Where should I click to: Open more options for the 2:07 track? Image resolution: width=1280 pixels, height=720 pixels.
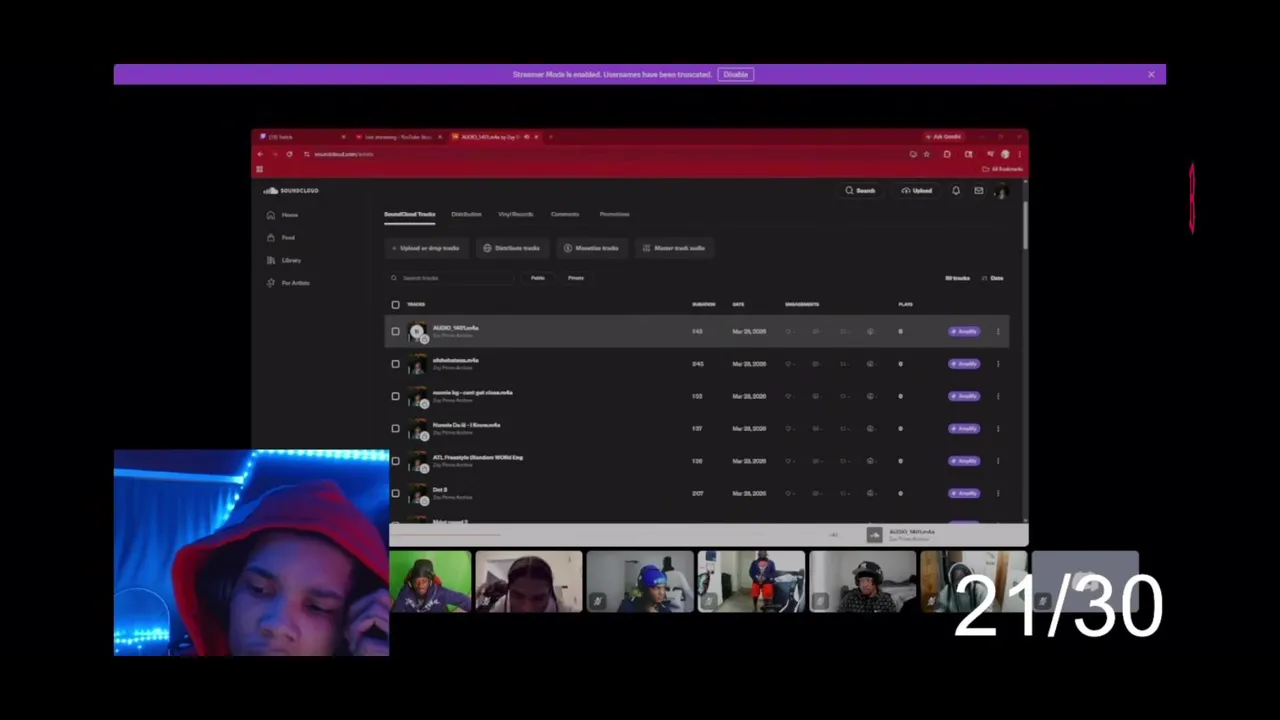click(x=998, y=493)
